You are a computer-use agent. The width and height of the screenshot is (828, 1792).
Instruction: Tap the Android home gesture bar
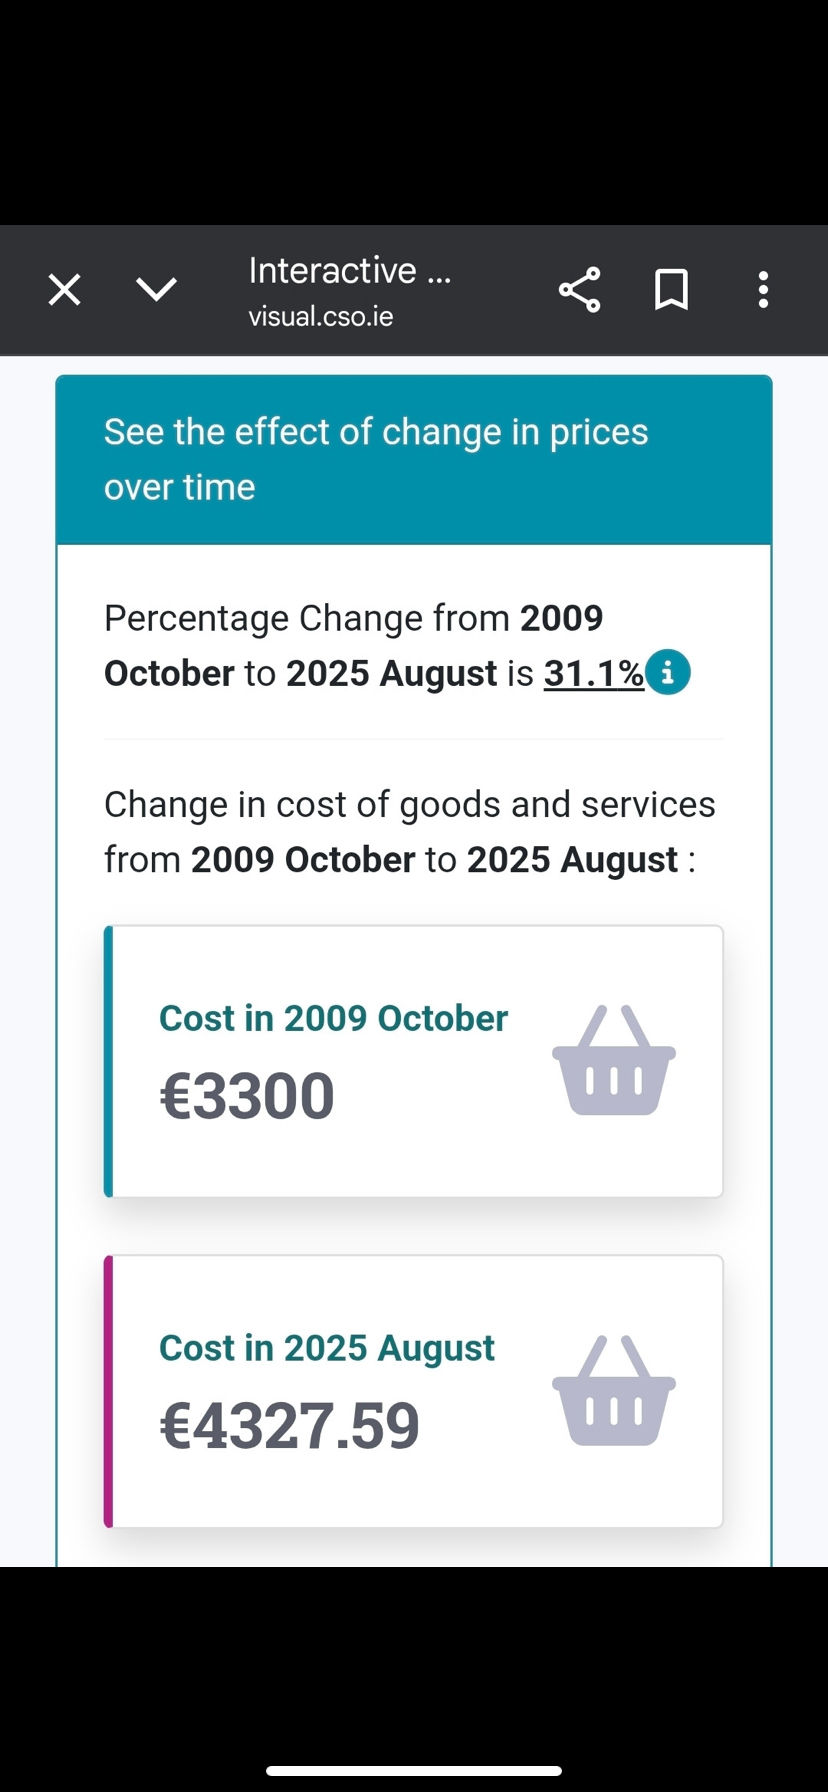[413, 1771]
